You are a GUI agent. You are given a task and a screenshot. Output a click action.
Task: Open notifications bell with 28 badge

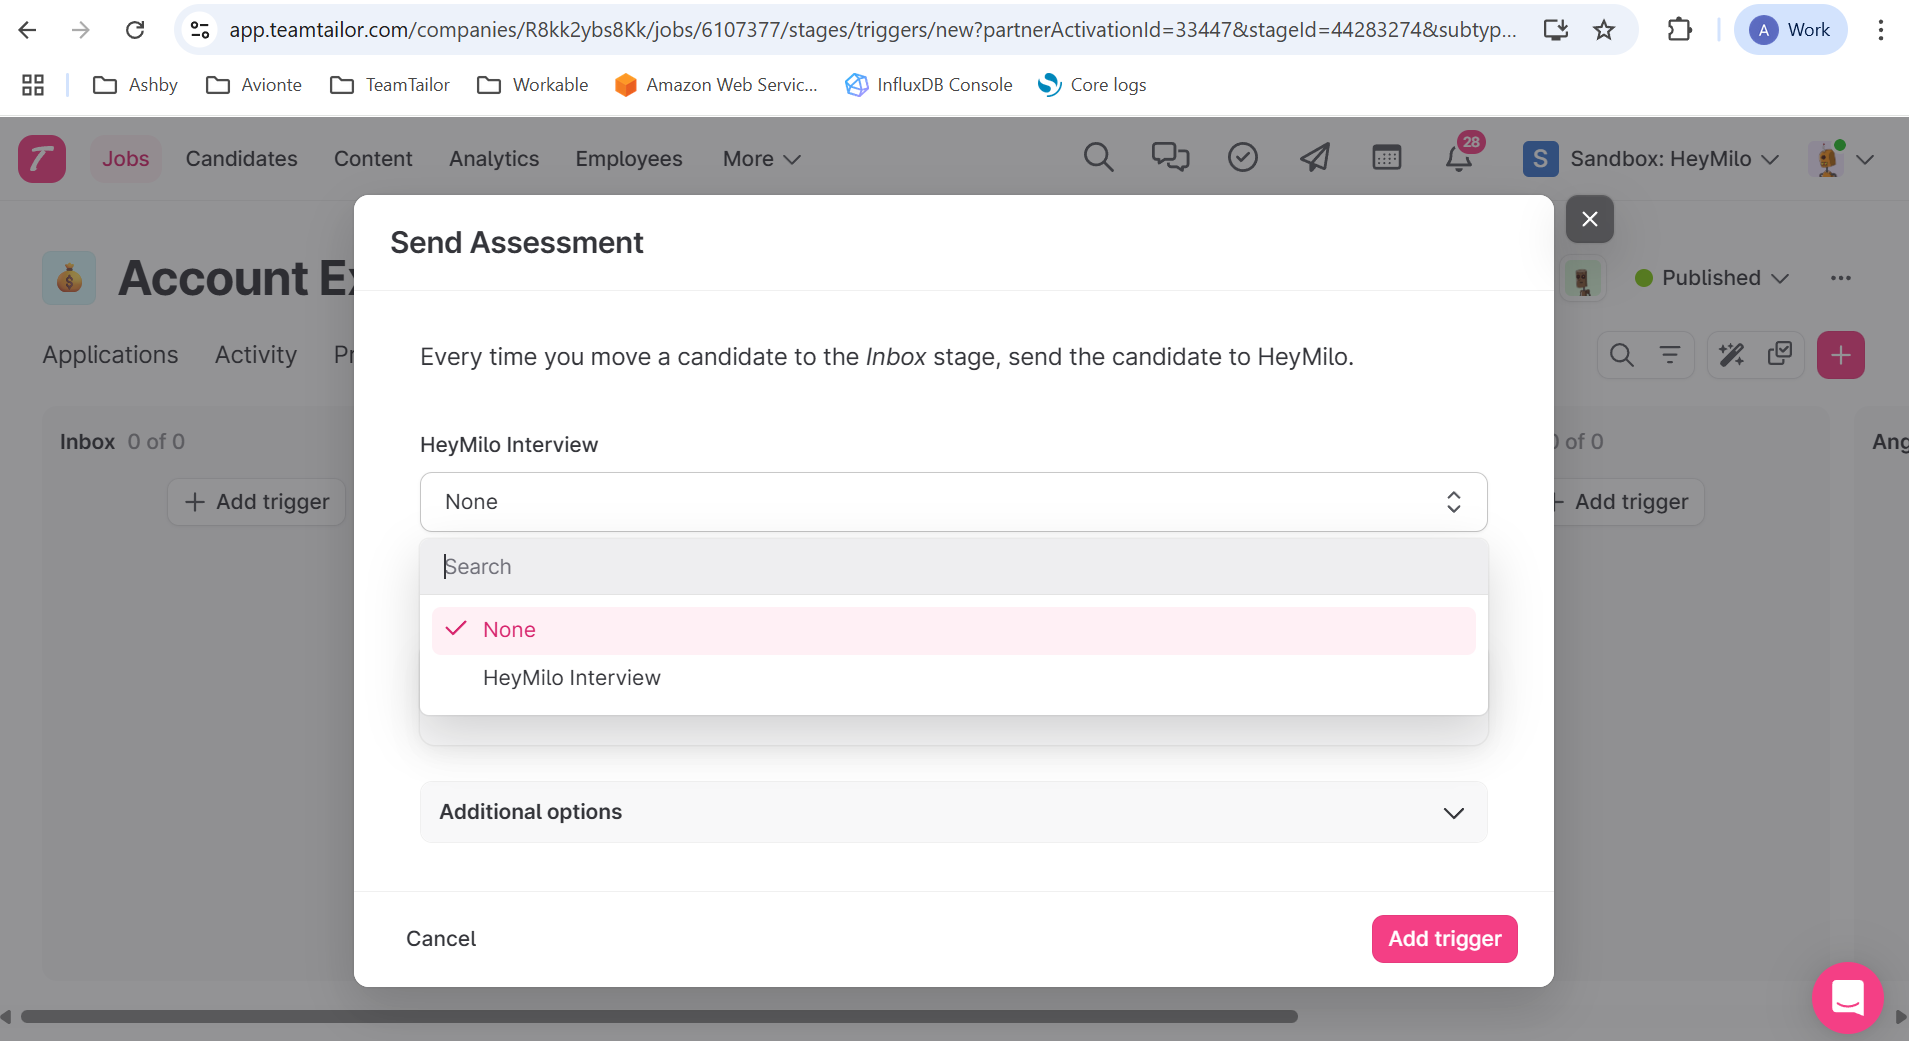(x=1459, y=158)
